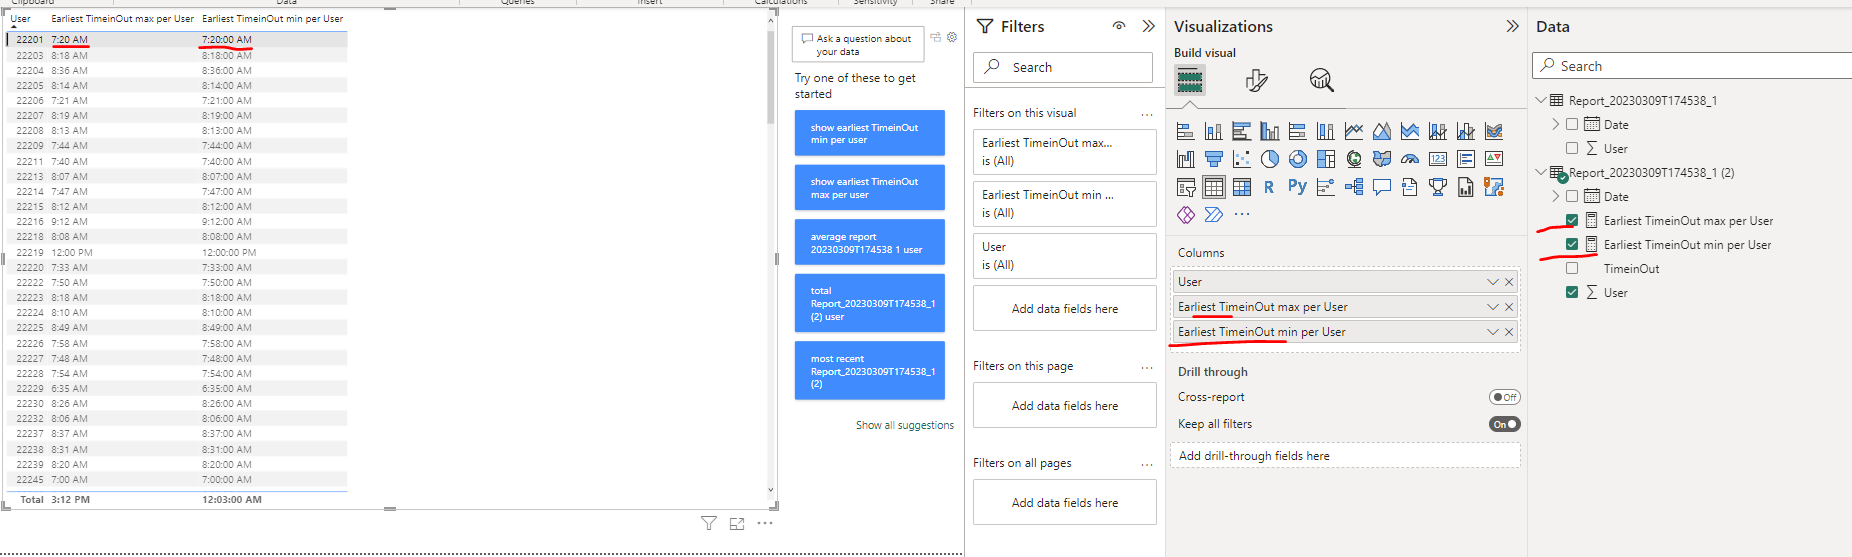The height and width of the screenshot is (557, 1852).
Task: Collapse the Visualizations pane
Action: pos(1512,26)
